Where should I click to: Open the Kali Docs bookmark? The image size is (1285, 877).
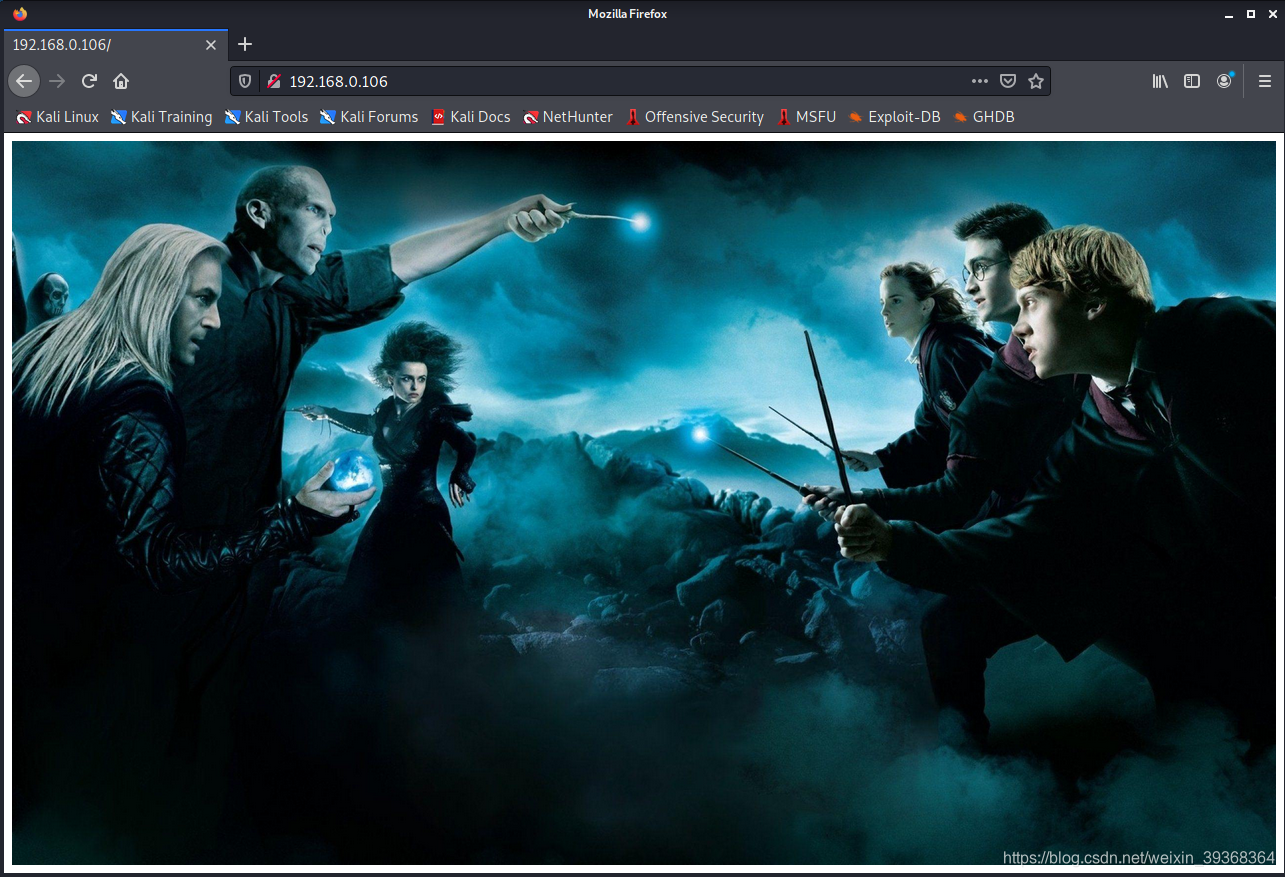tap(470, 117)
